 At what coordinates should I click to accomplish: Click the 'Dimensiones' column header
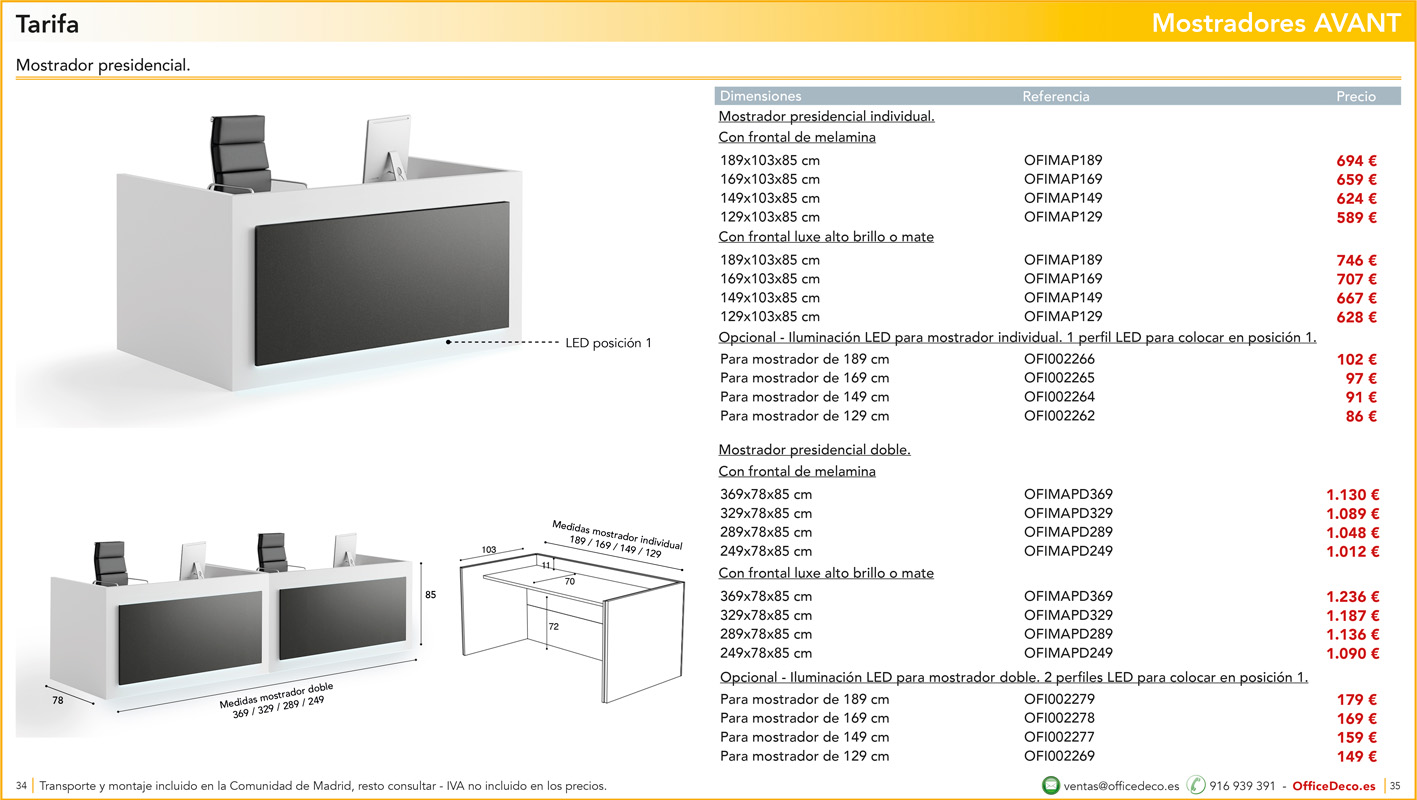pos(761,96)
